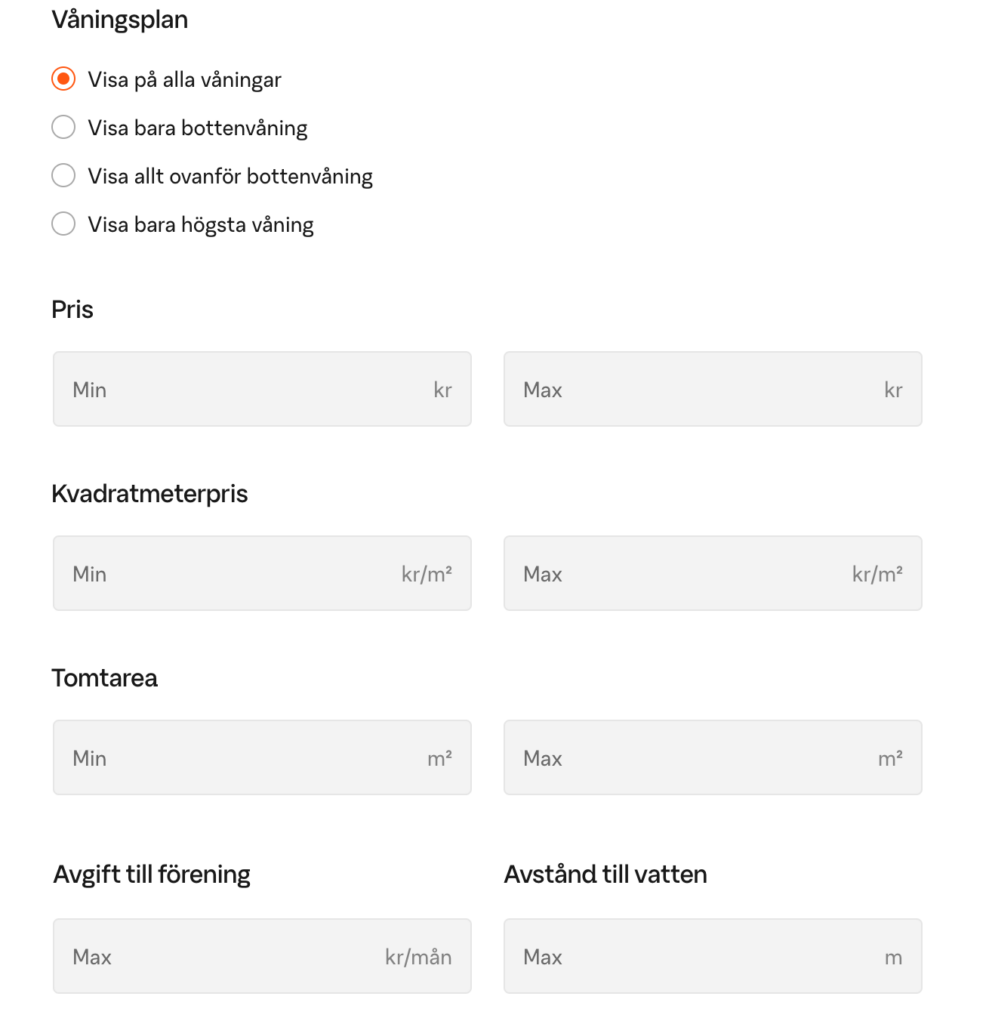
Task: Focus the Pris Max input field
Action: click(692, 390)
